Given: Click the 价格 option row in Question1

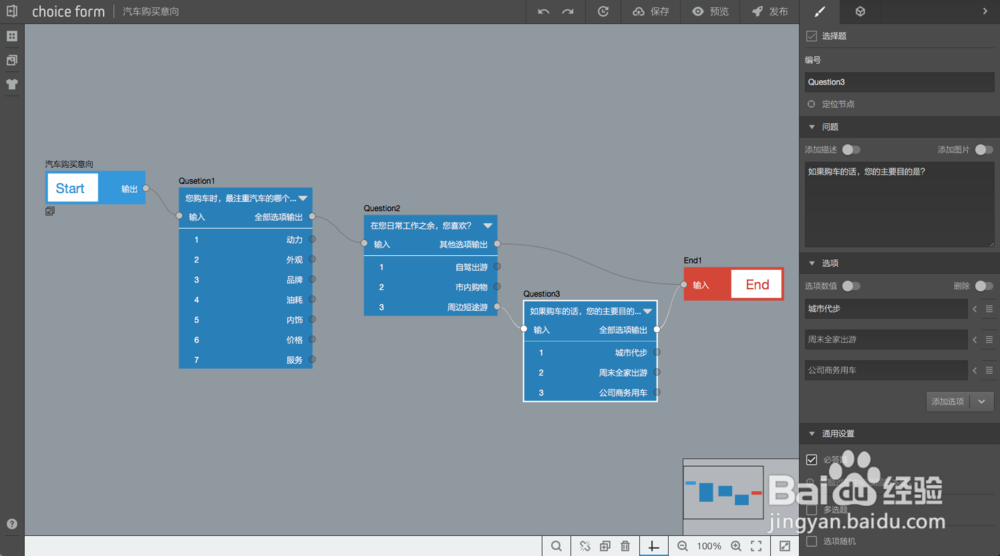Looking at the screenshot, I should pyautogui.click(x=246, y=340).
